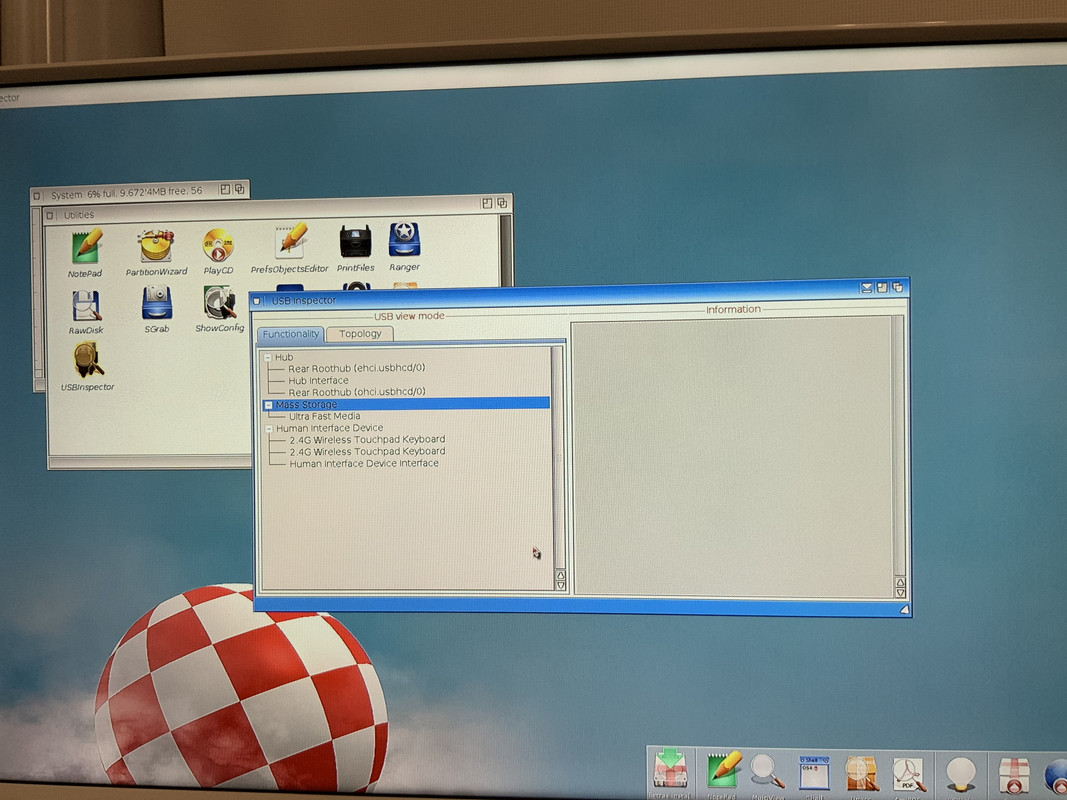Click the USB Inspector zoom gadget
The height and width of the screenshot is (800, 1067).
(x=882, y=288)
